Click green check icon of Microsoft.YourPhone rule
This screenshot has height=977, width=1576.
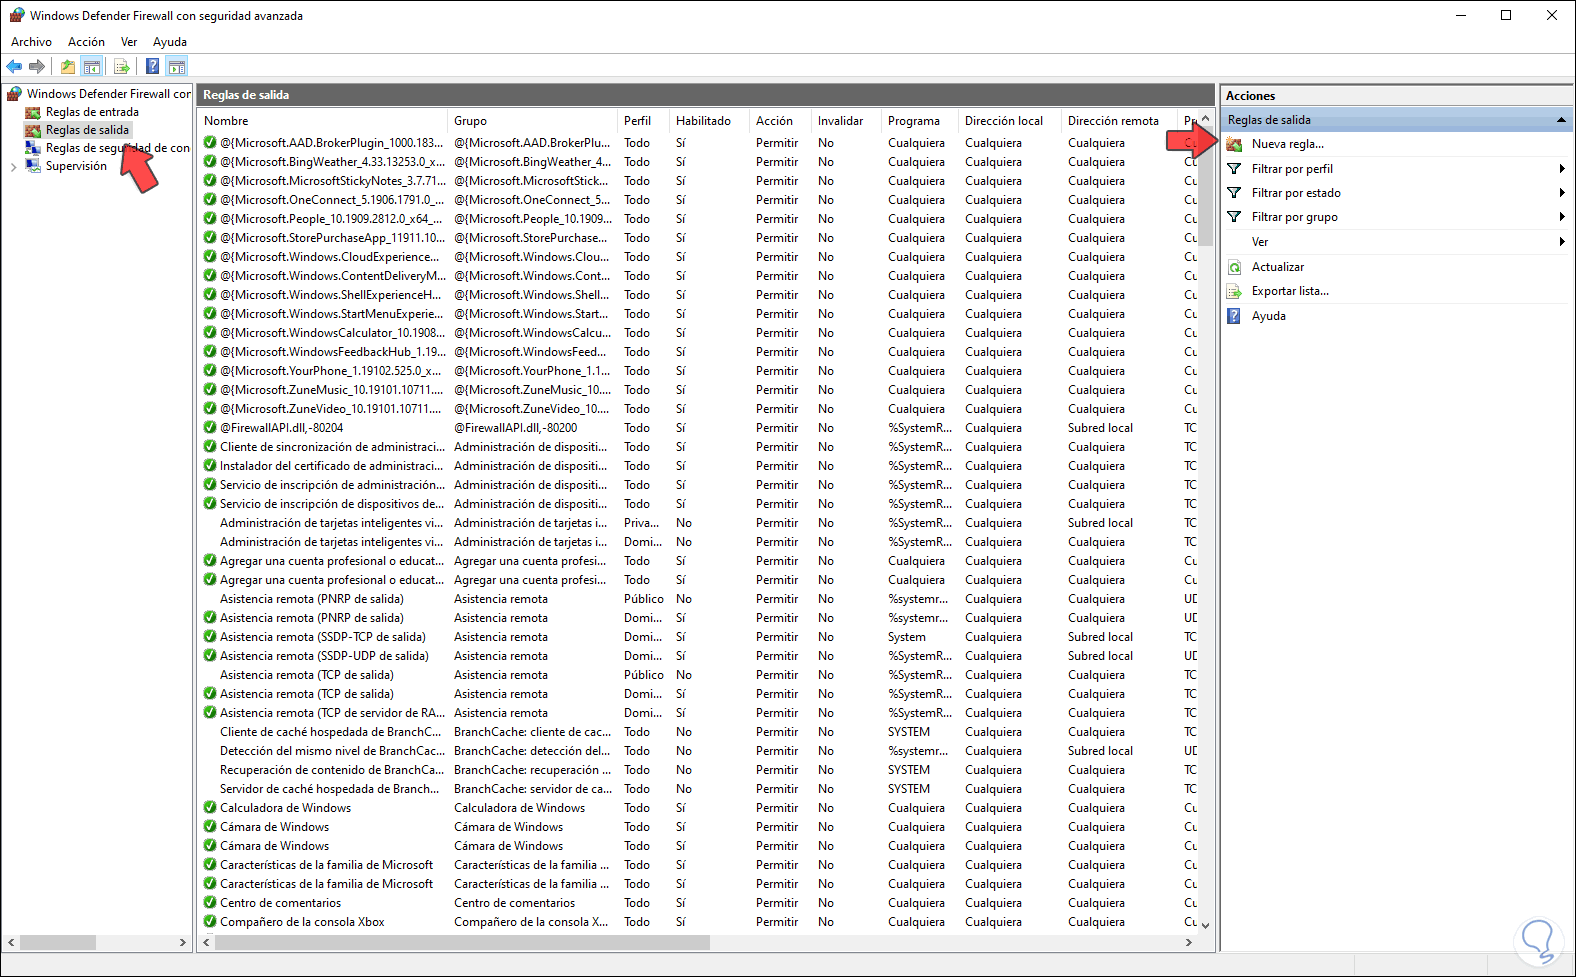pyautogui.click(x=210, y=371)
